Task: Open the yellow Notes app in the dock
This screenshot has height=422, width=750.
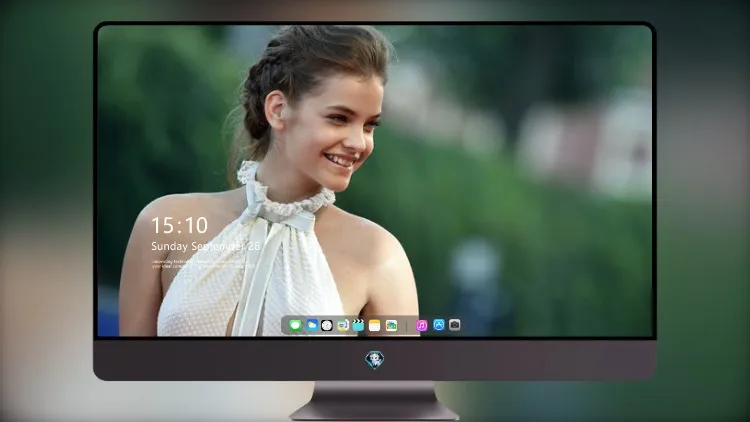Action: (375, 325)
